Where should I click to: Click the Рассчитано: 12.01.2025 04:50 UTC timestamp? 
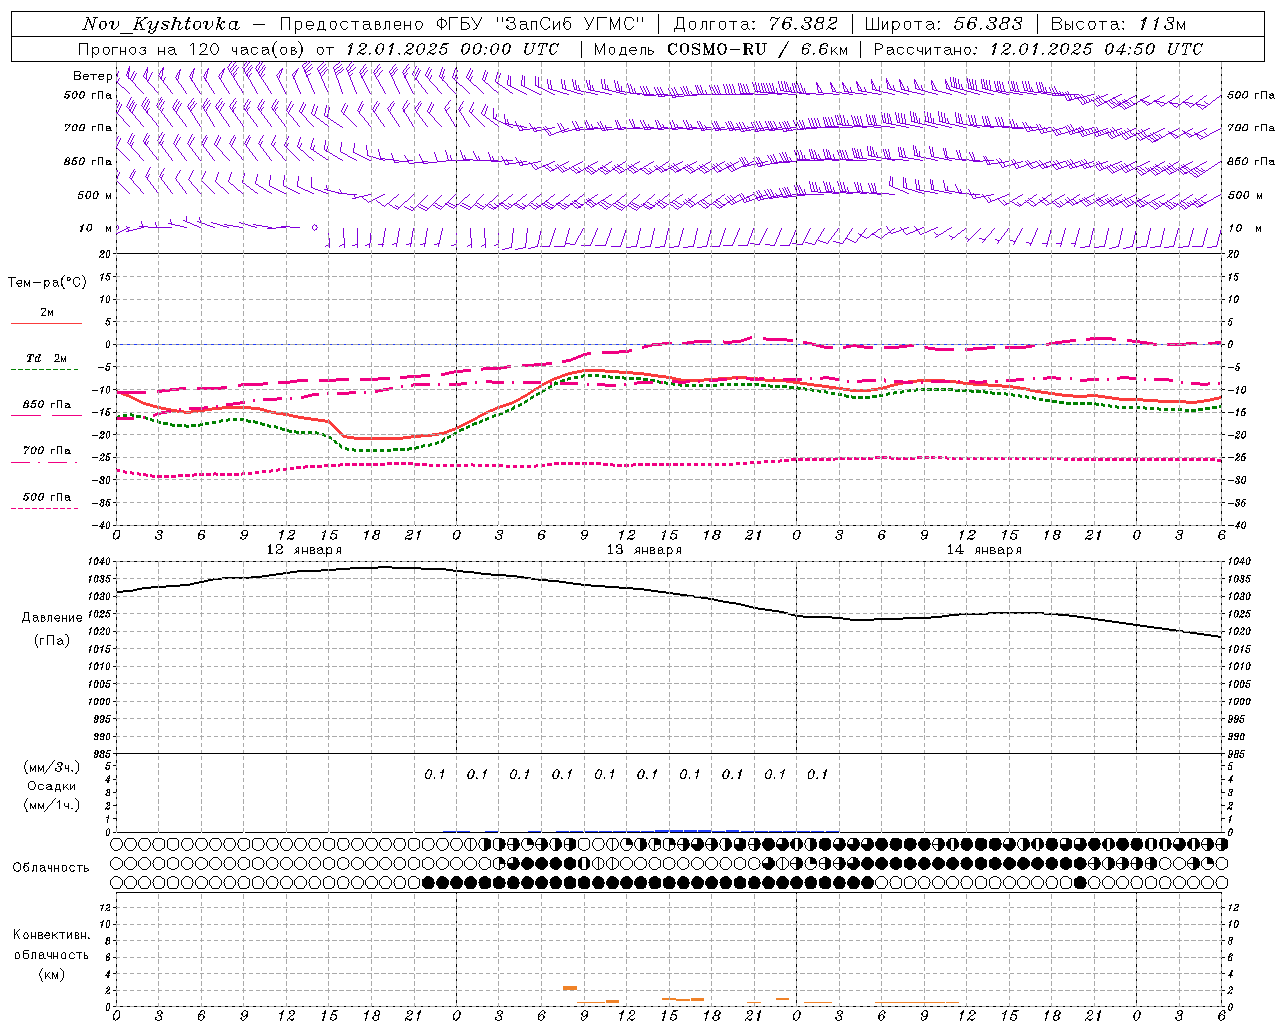coord(1038,49)
